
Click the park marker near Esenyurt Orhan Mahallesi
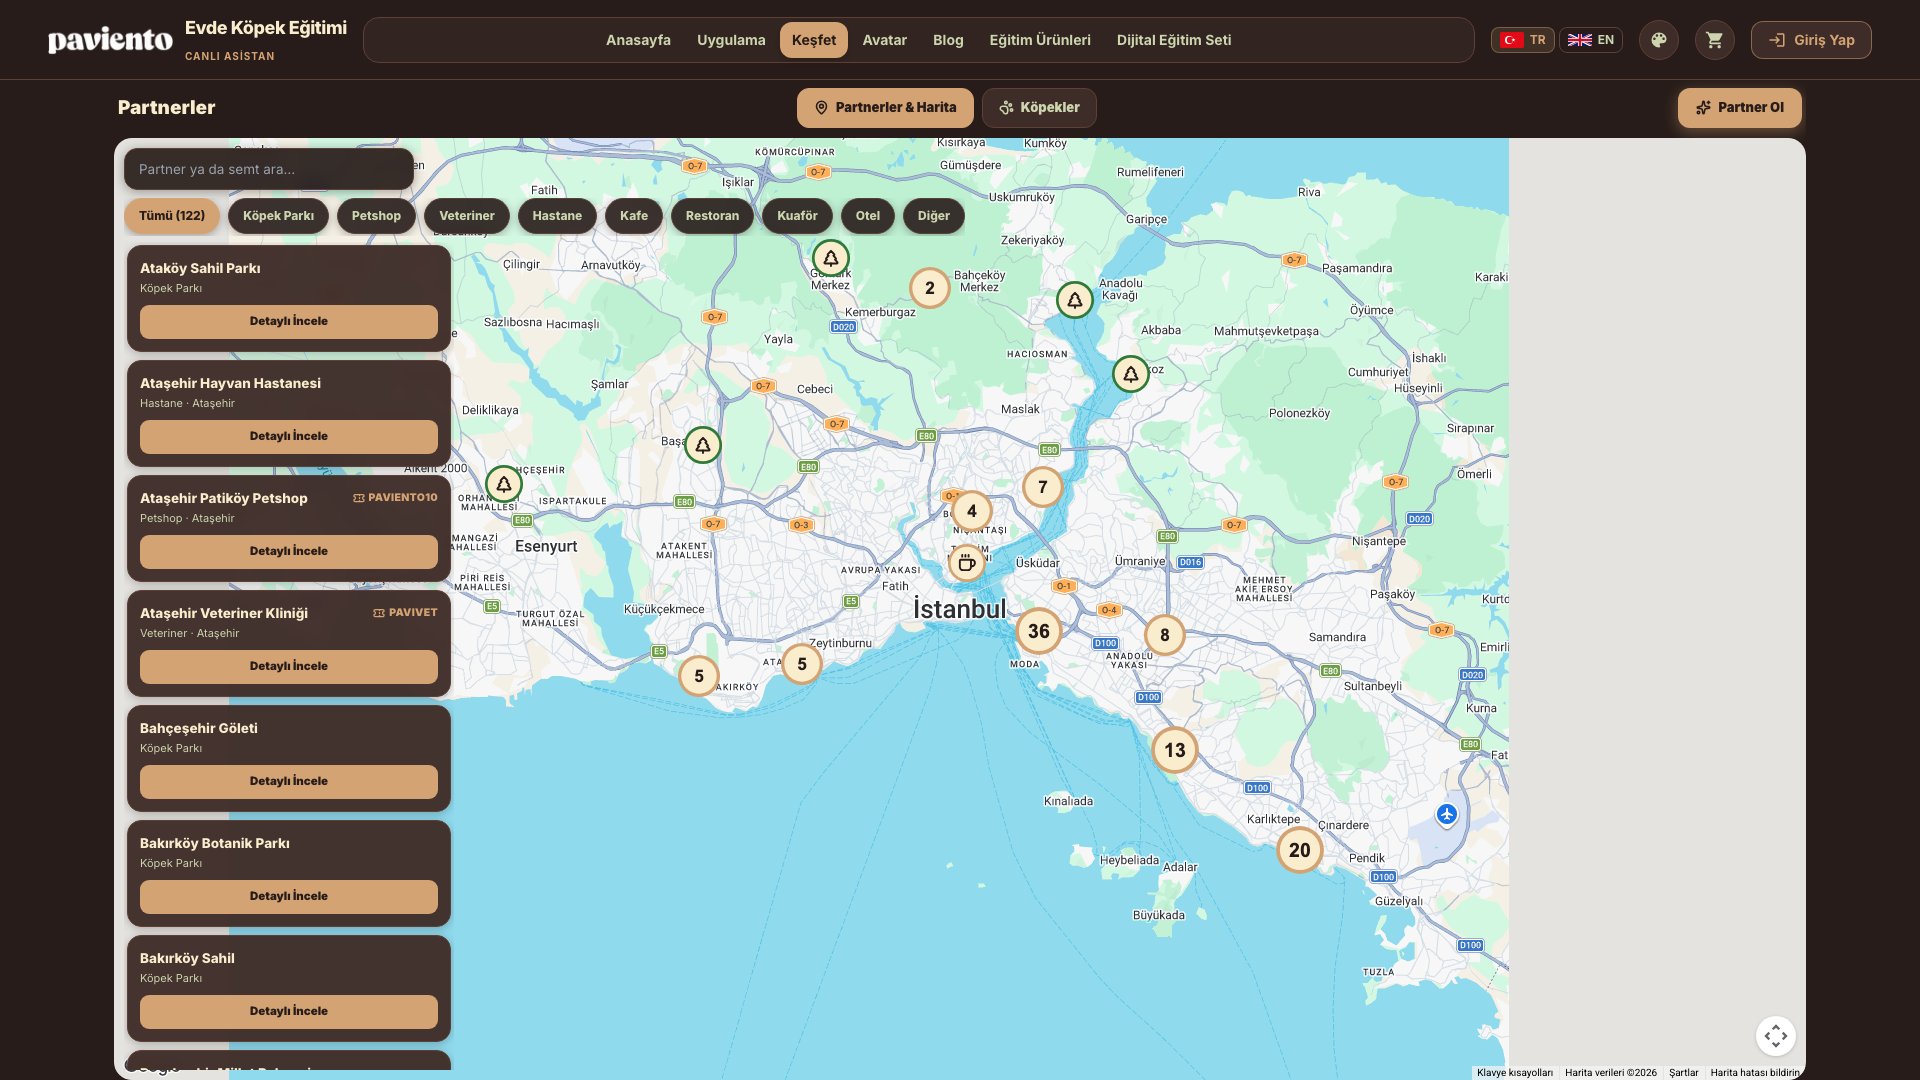point(504,484)
